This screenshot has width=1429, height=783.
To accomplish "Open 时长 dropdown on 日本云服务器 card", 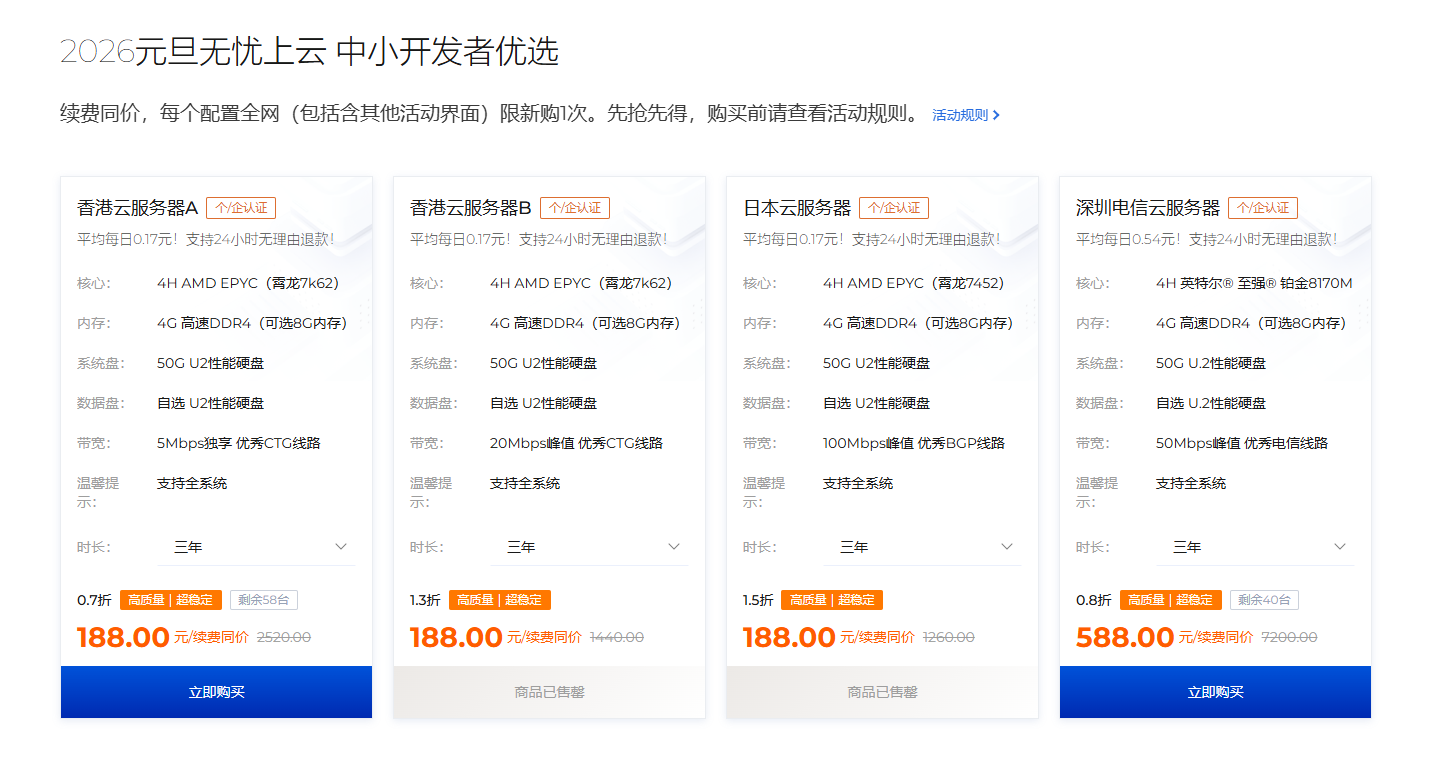I will (x=922, y=547).
